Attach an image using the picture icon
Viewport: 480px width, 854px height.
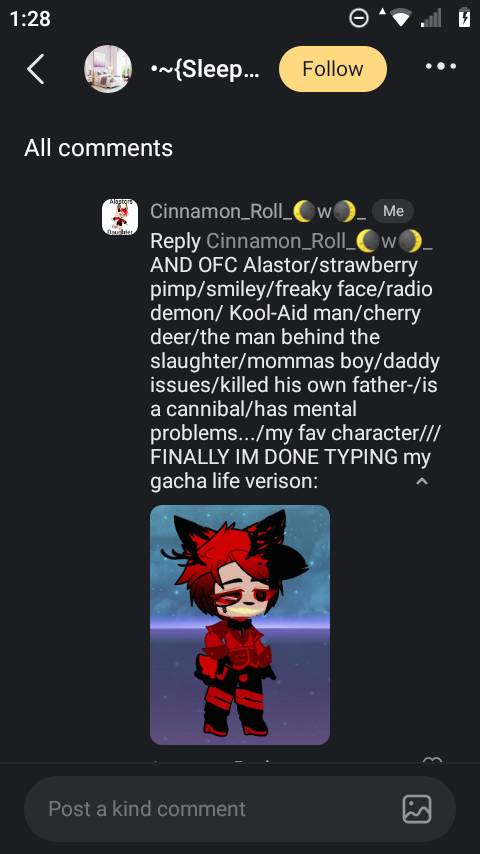(x=417, y=809)
